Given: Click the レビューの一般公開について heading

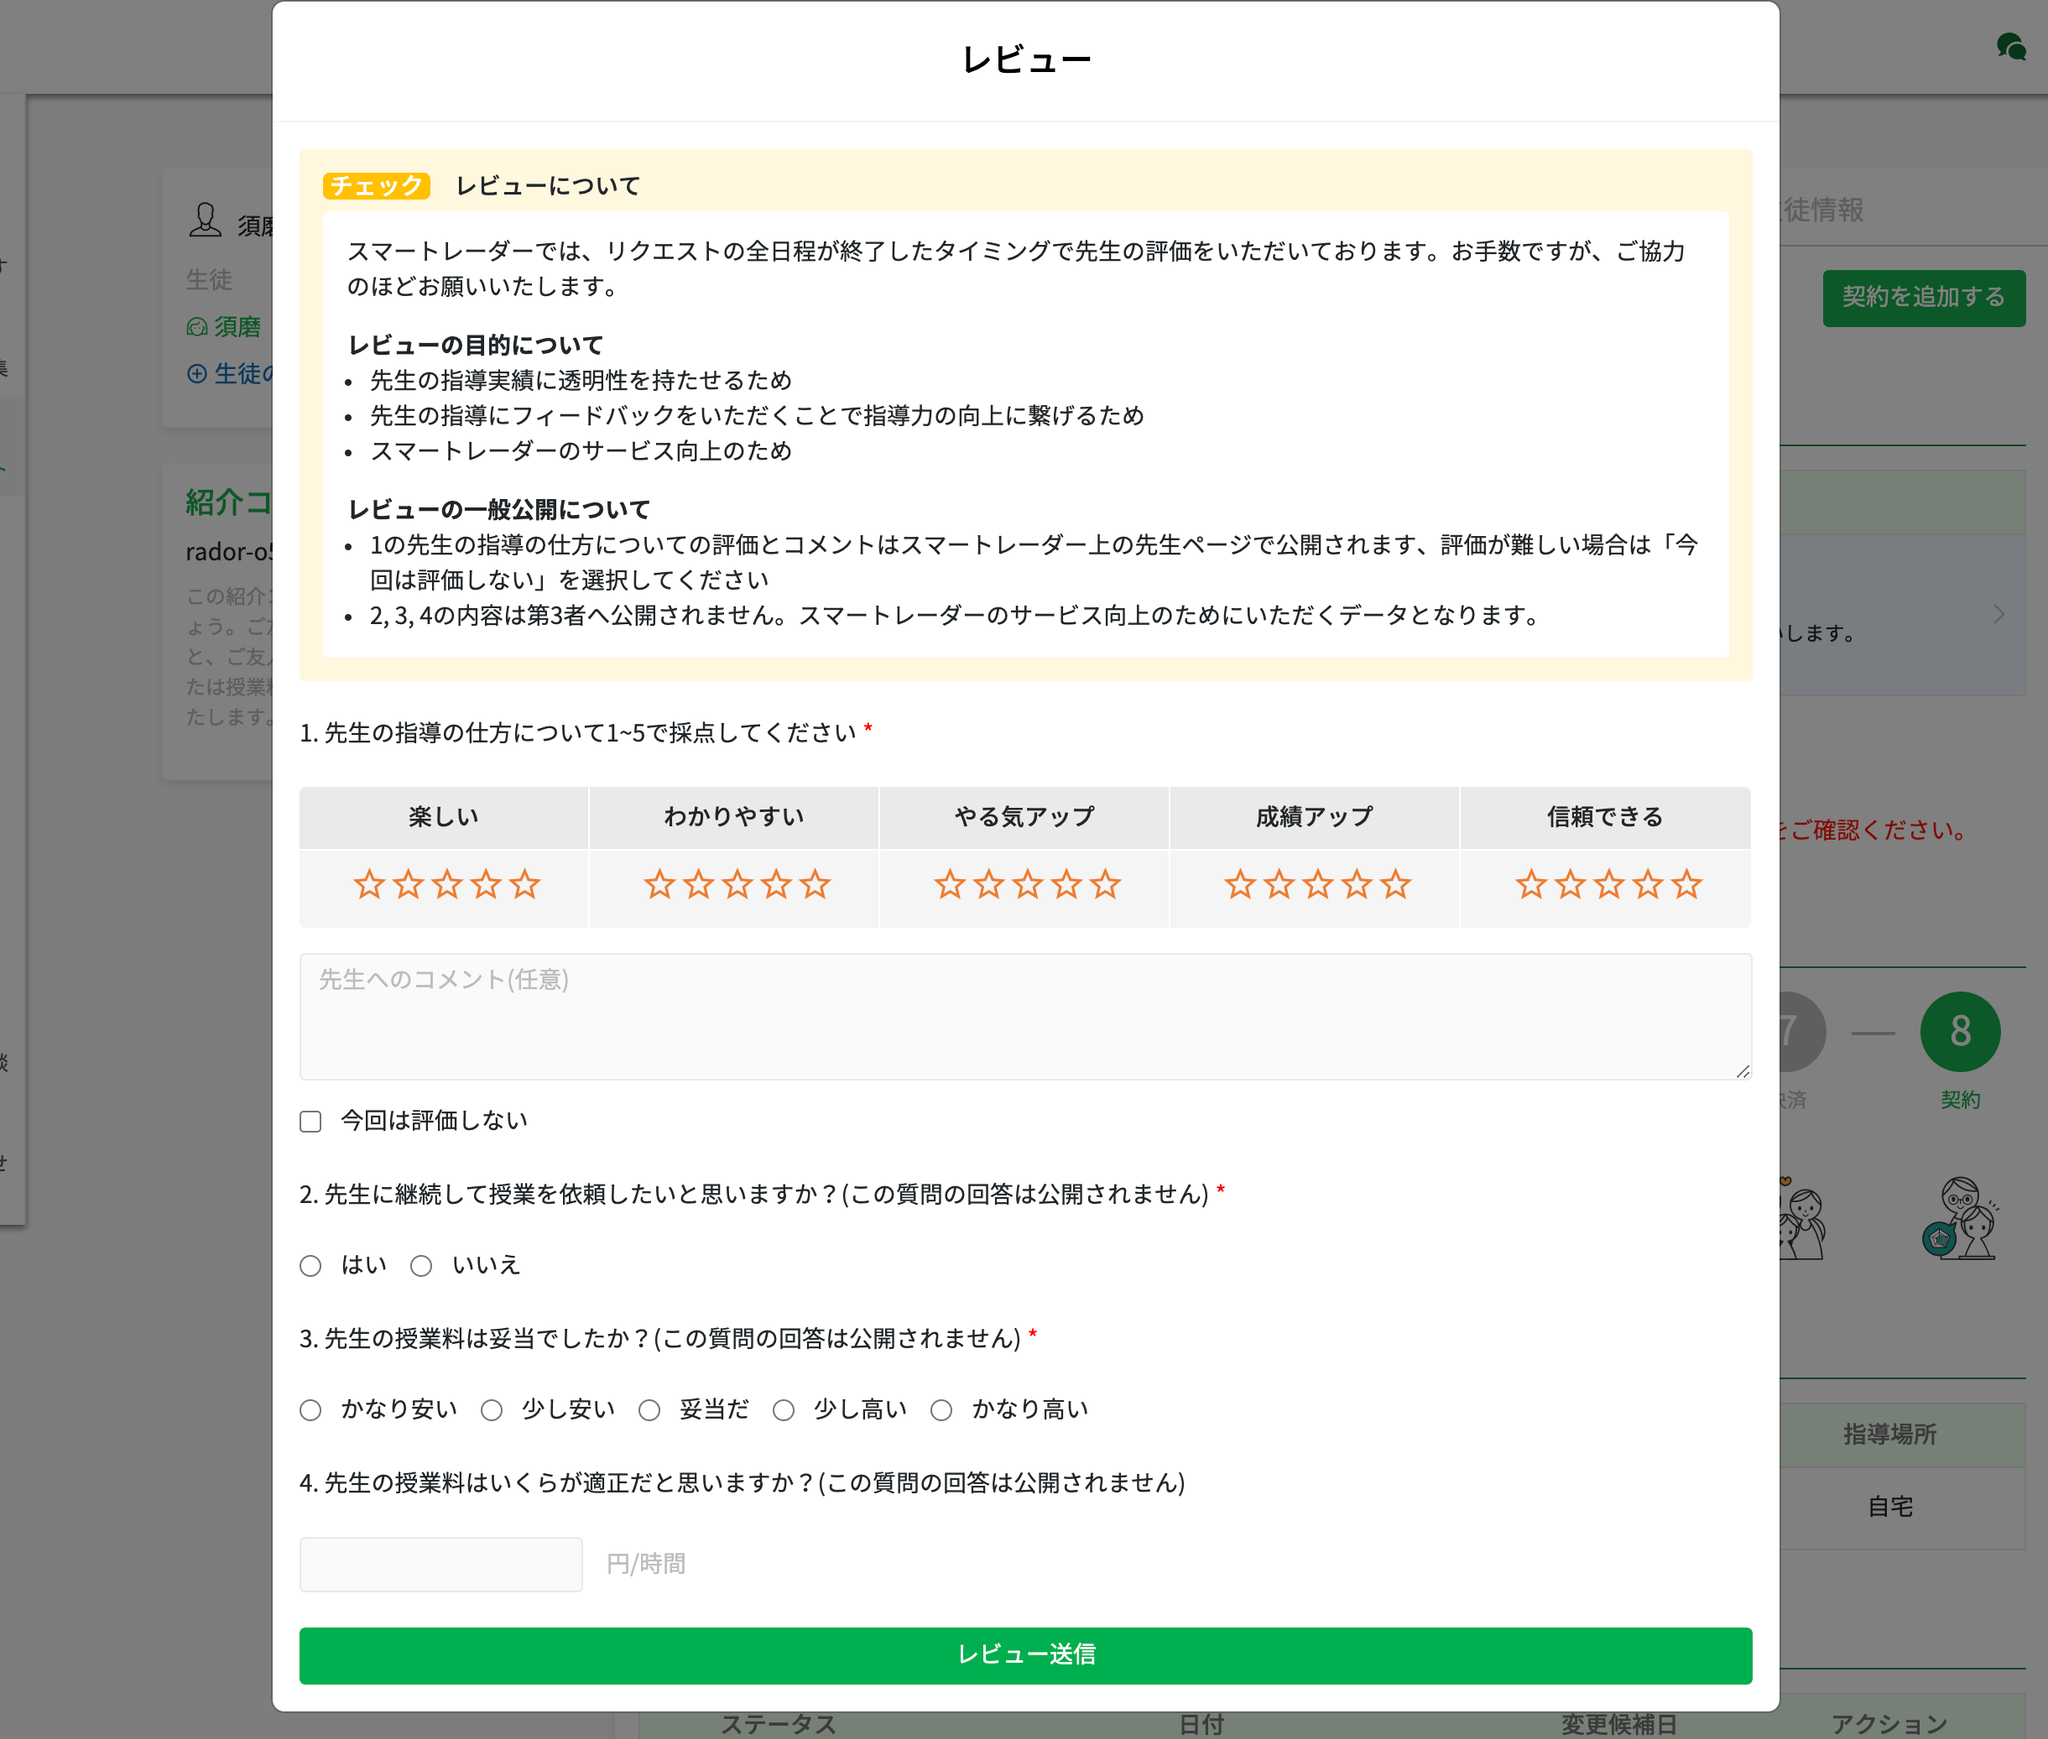Looking at the screenshot, I should click(499, 509).
